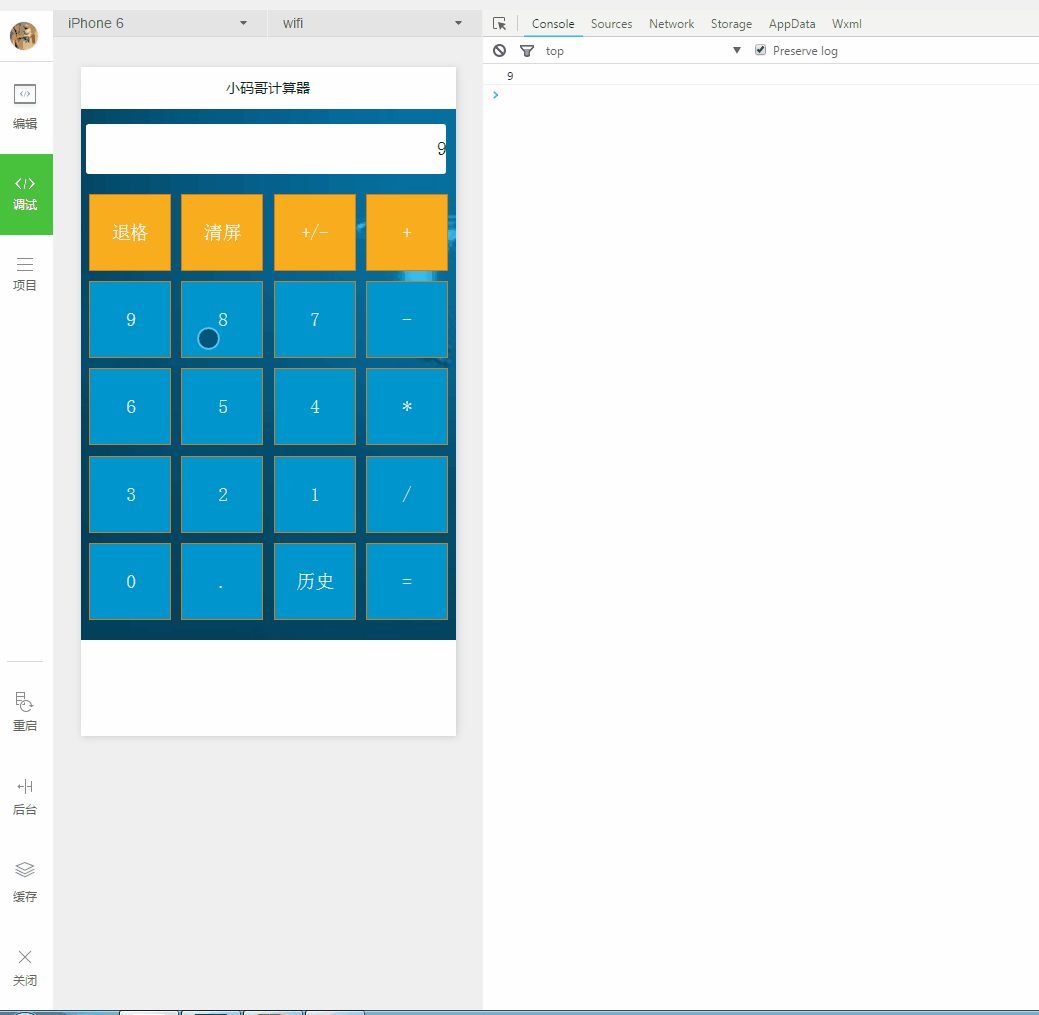
Task: Tap the multiply * key
Action: point(407,407)
